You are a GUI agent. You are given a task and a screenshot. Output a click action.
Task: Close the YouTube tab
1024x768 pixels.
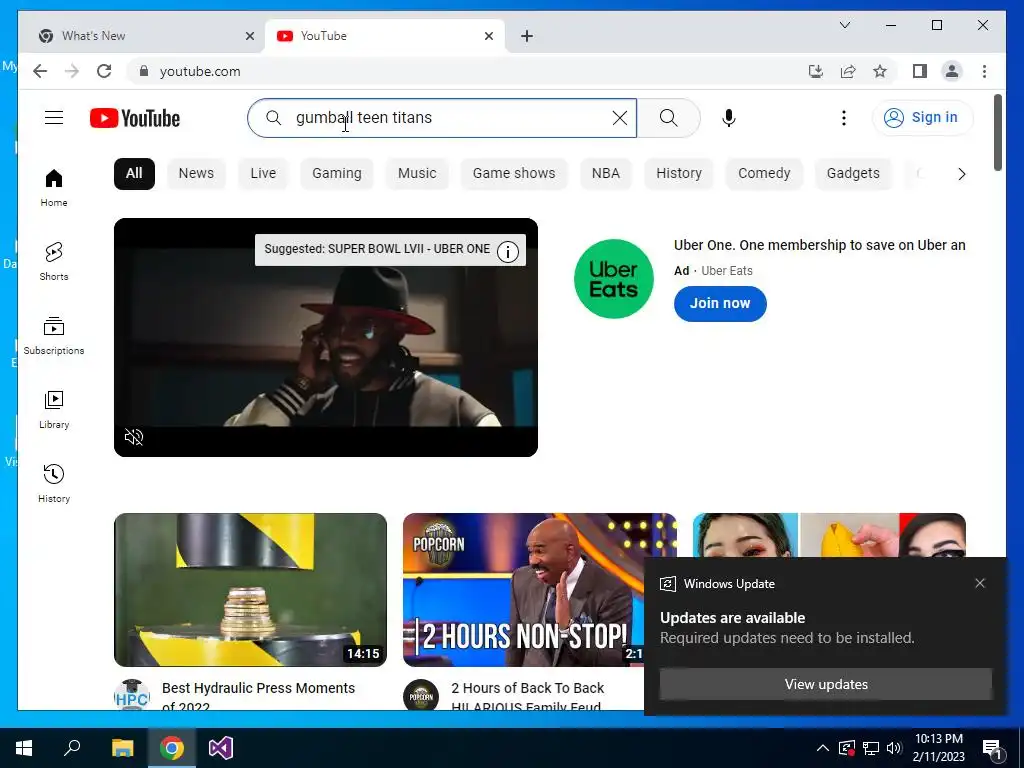(x=488, y=36)
